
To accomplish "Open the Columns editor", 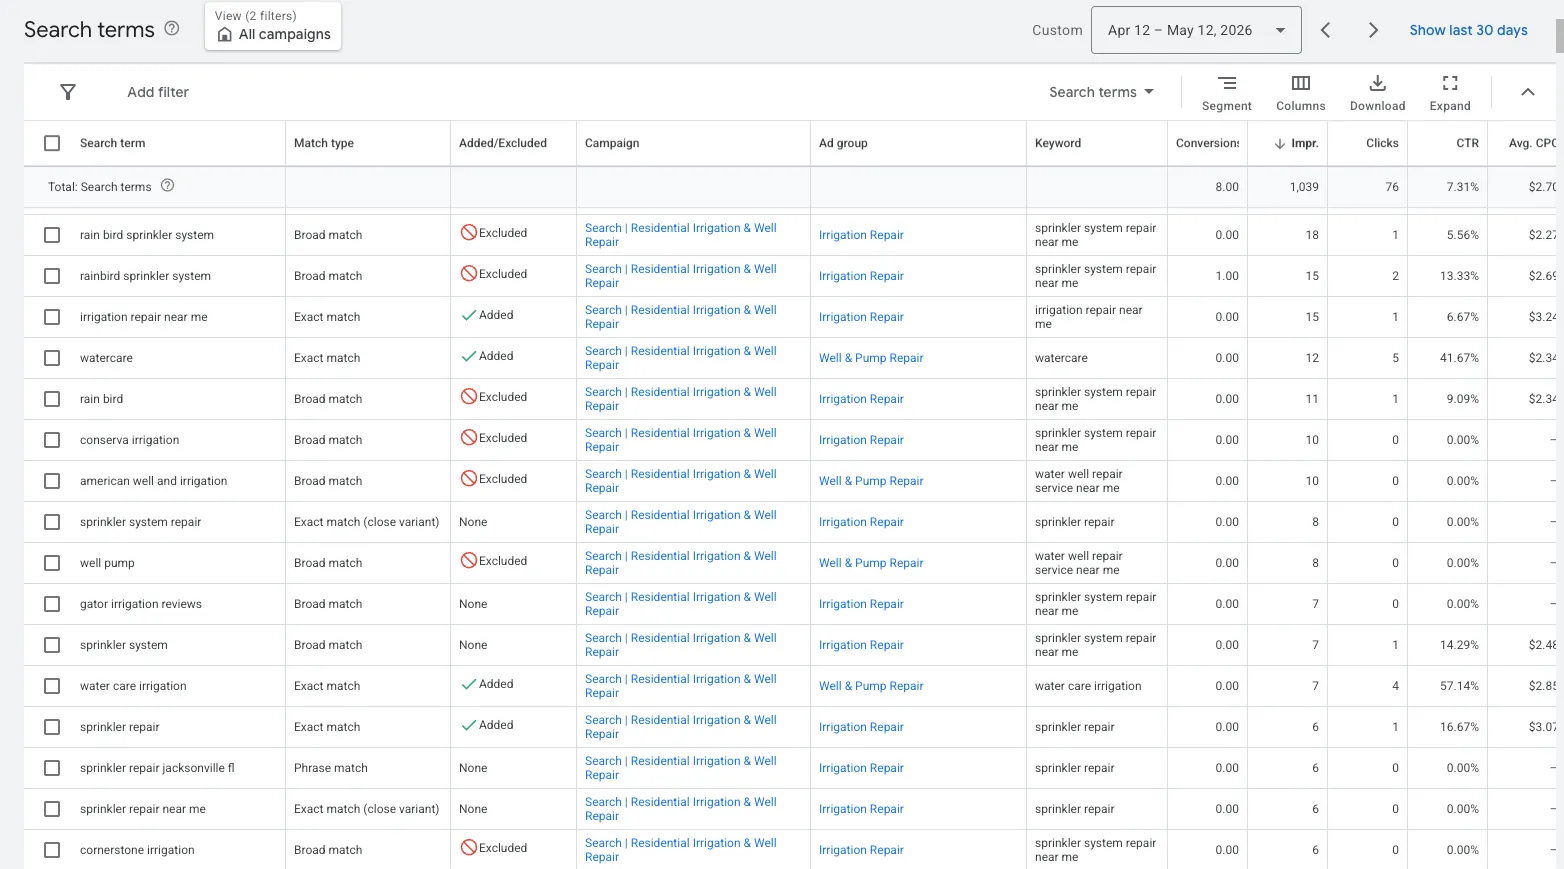I will click(1301, 93).
